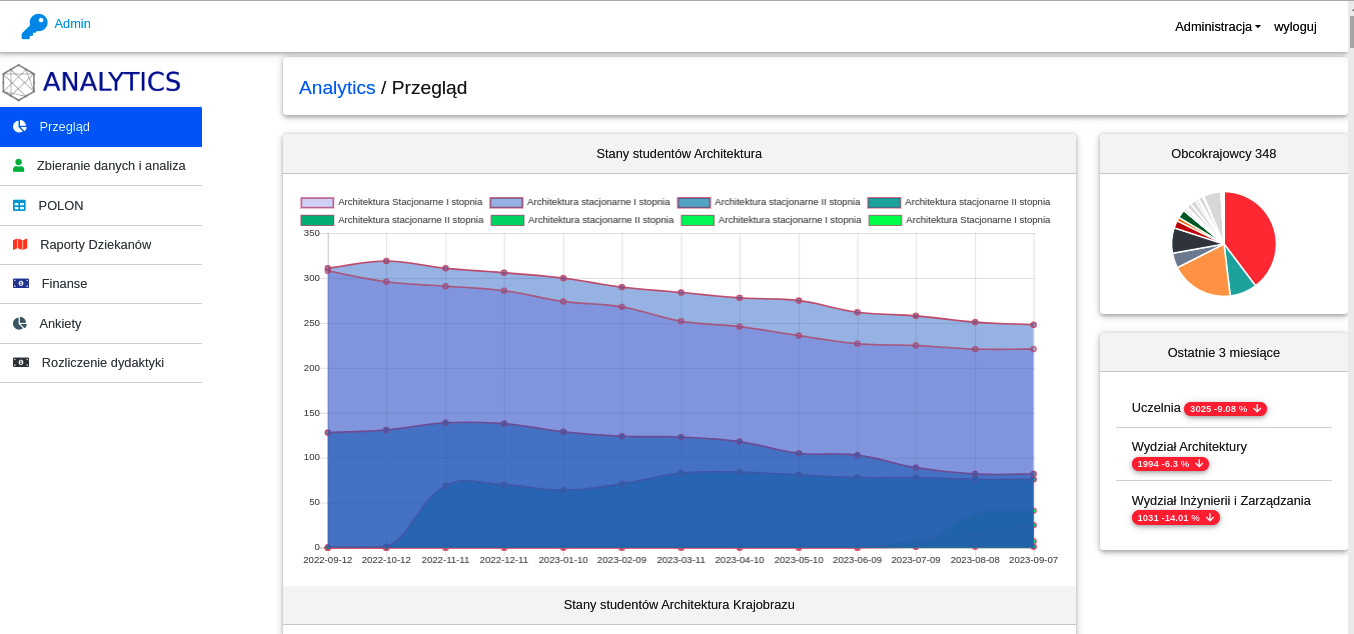The width and height of the screenshot is (1354, 634).
Task: Open the Administracja dropdown menu
Action: pyautogui.click(x=1217, y=26)
